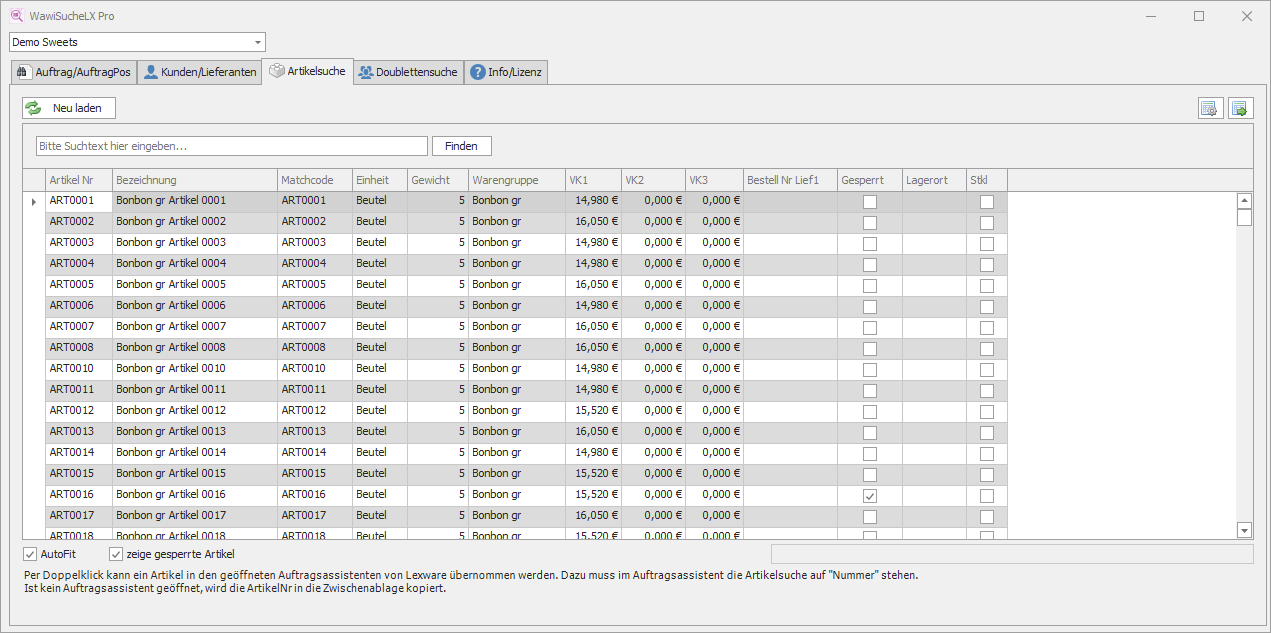Click the WawiSucheLX Pro app icon in the title bar

tap(15, 16)
